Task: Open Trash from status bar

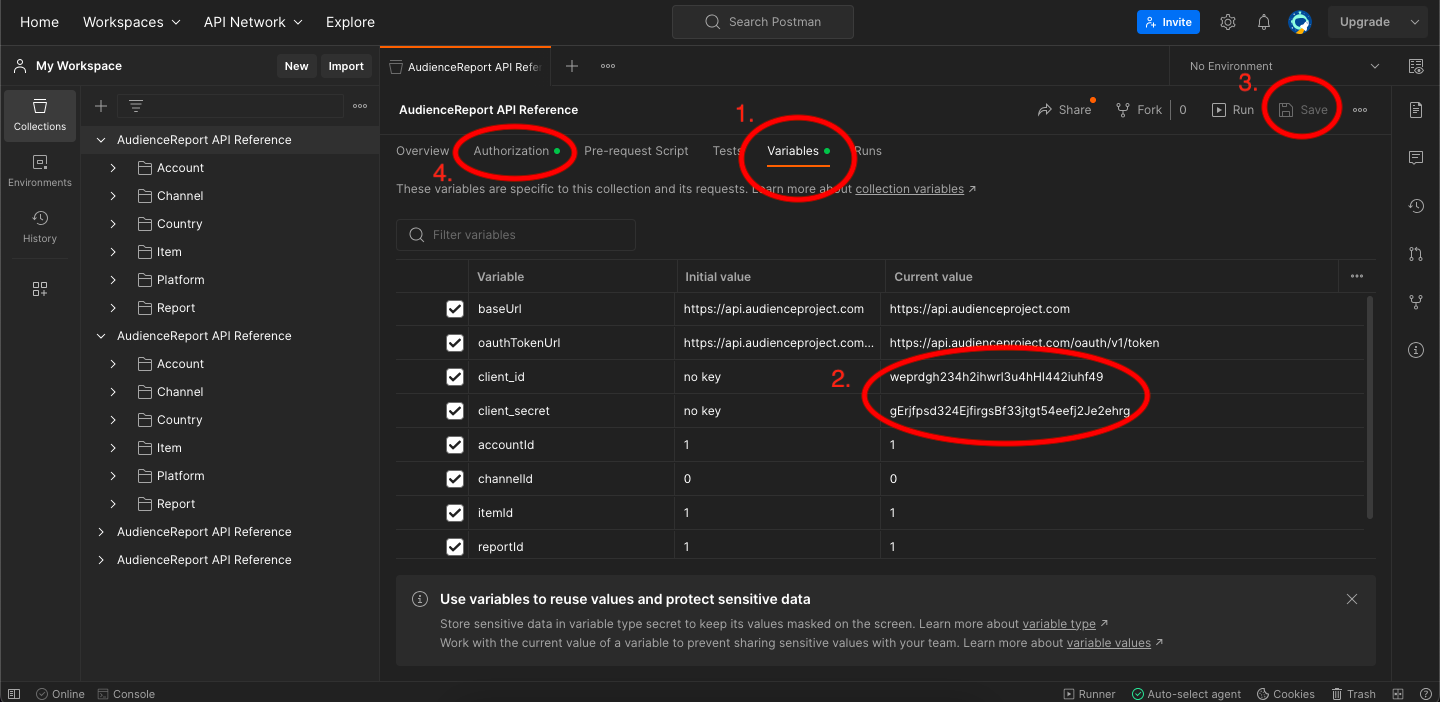Action: [1353, 694]
